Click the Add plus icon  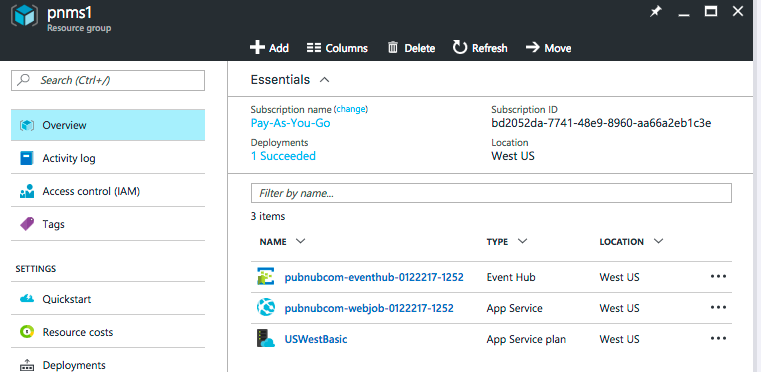(257, 48)
